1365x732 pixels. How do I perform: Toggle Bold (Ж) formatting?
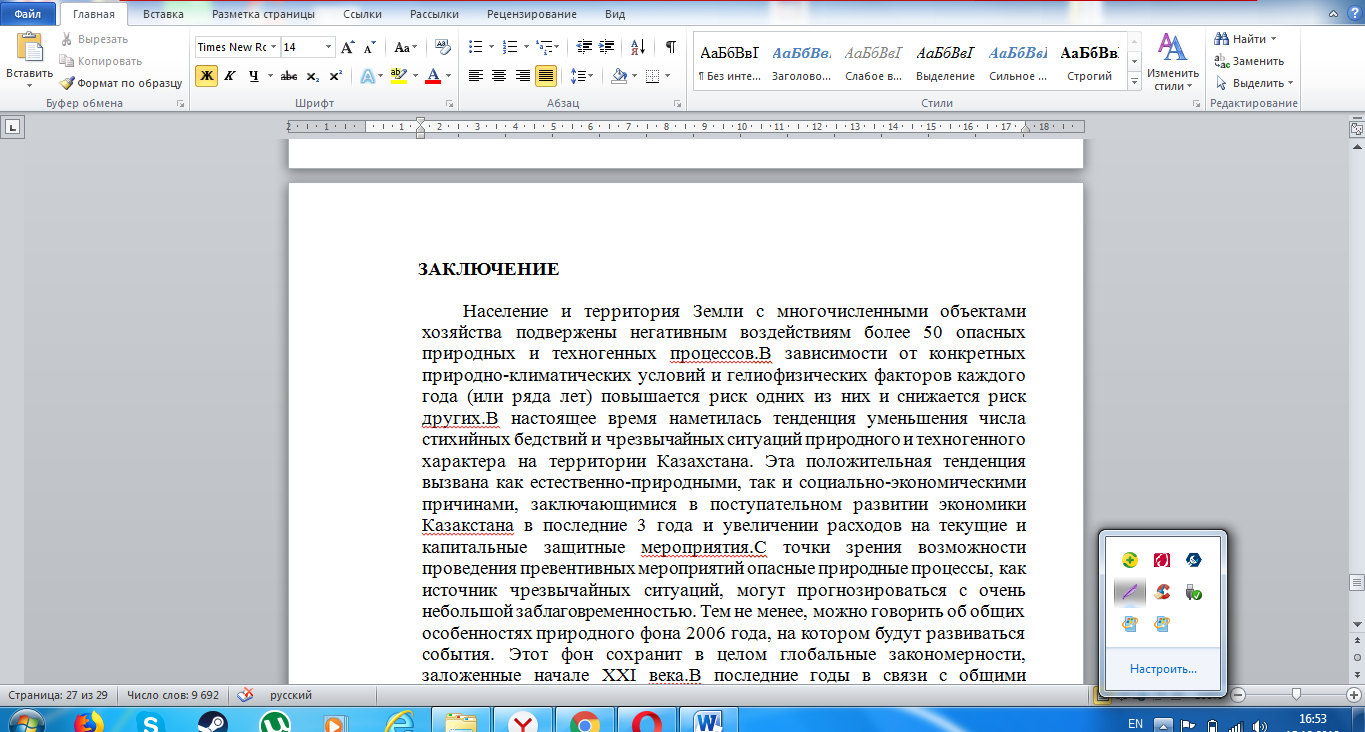pyautogui.click(x=206, y=76)
